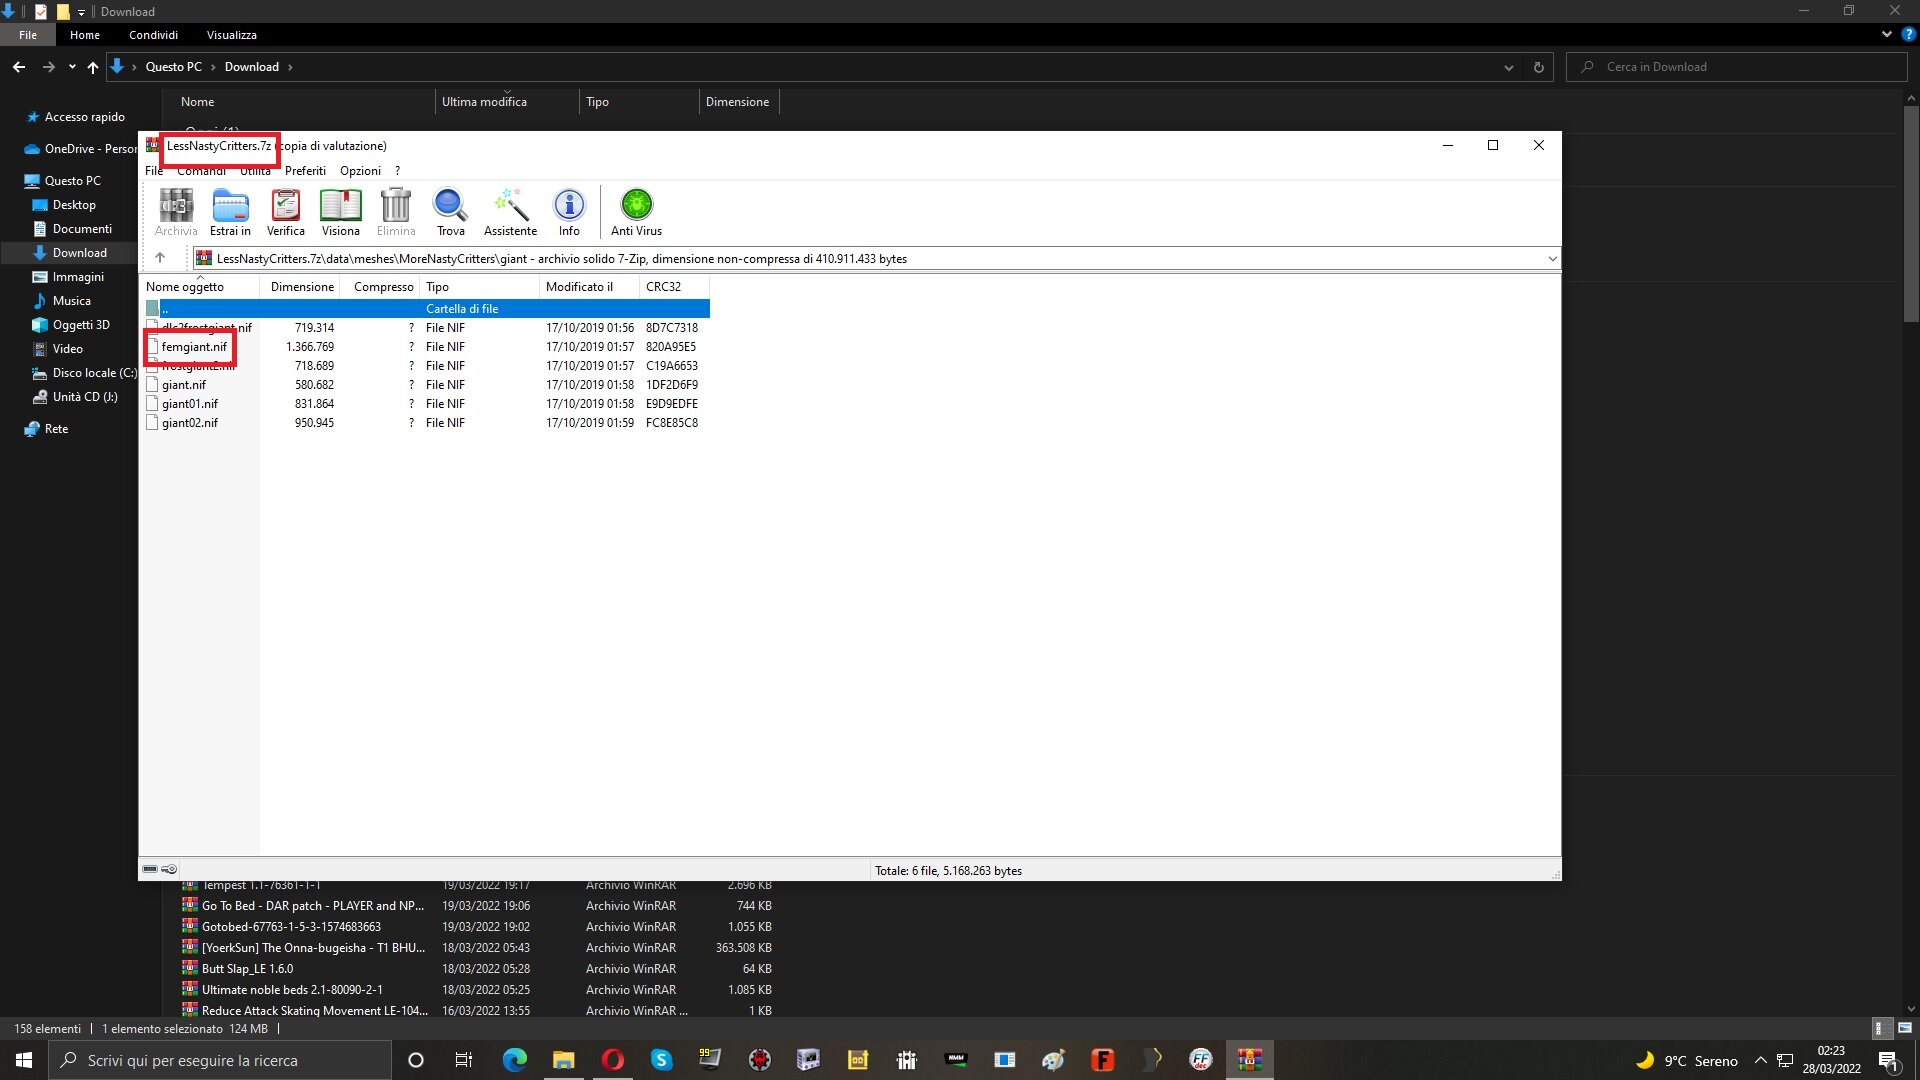Click the Verifica toolbar icon
1920x1080 pixels.
285,212
